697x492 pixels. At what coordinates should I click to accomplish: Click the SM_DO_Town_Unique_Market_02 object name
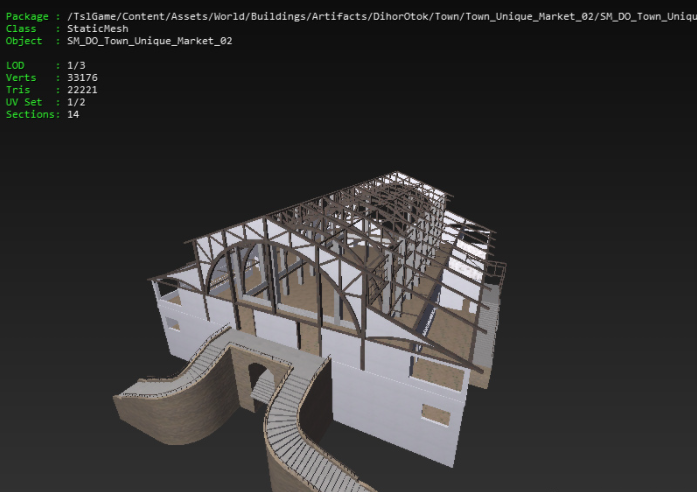click(149, 41)
